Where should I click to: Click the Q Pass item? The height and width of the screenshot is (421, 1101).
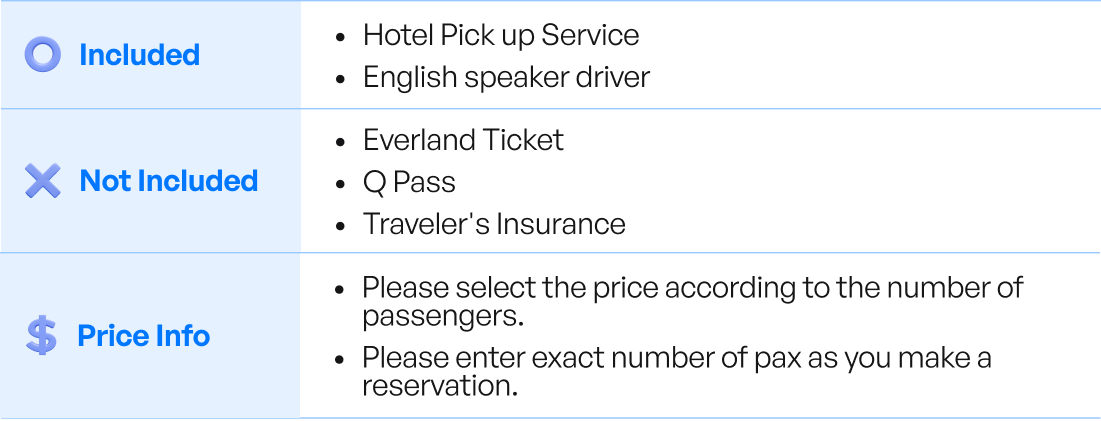coord(409,182)
